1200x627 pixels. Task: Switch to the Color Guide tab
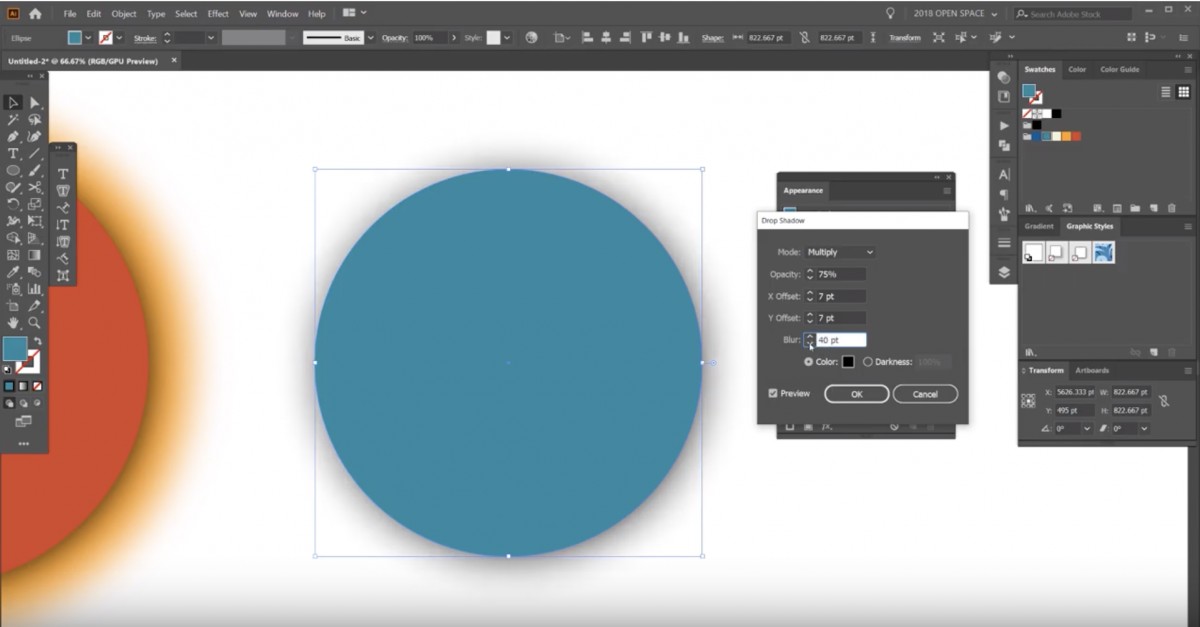[x=1119, y=69]
